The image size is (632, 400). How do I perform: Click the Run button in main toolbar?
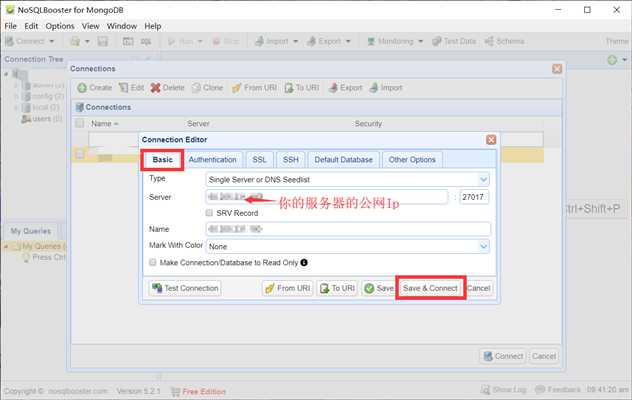181,41
